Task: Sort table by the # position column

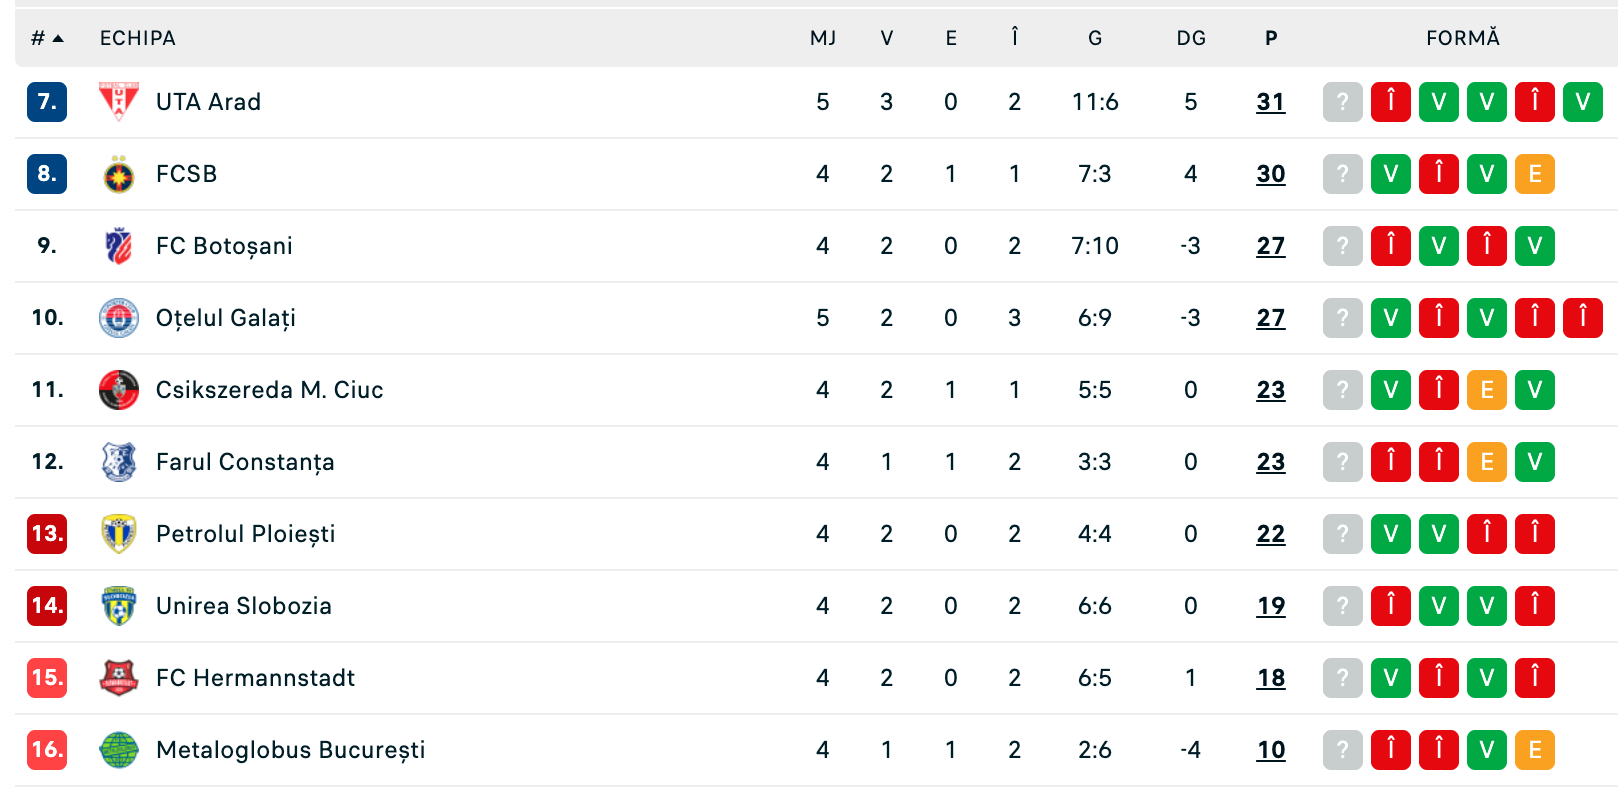Action: click(46, 38)
